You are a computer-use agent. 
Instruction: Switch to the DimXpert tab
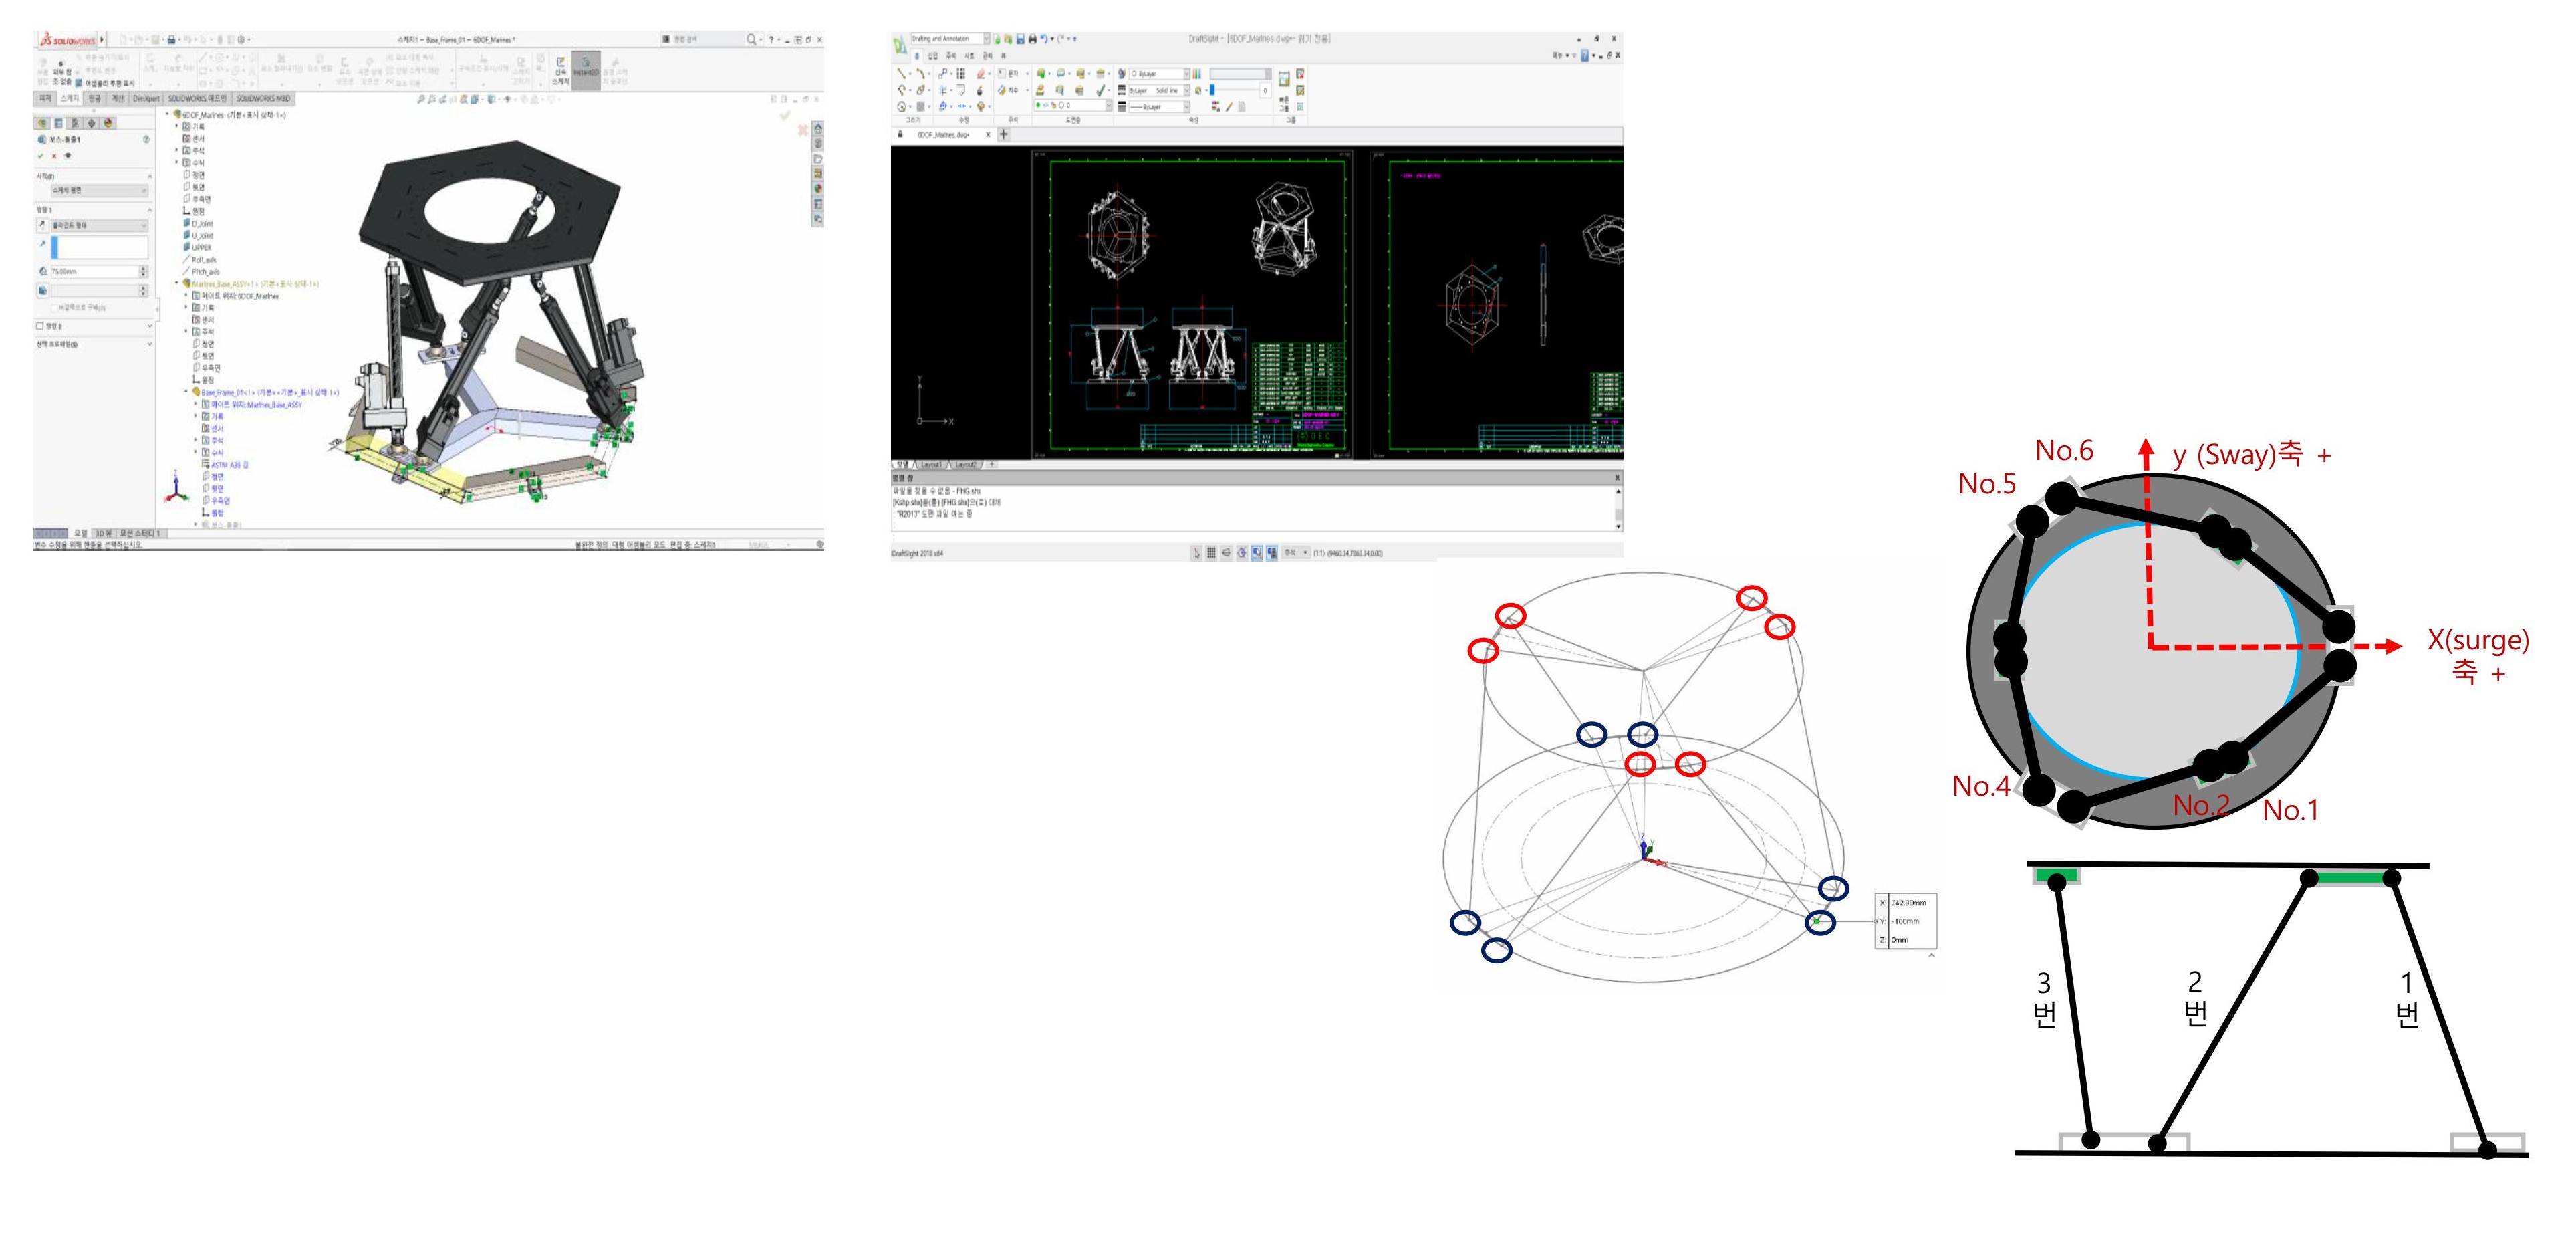tap(146, 99)
